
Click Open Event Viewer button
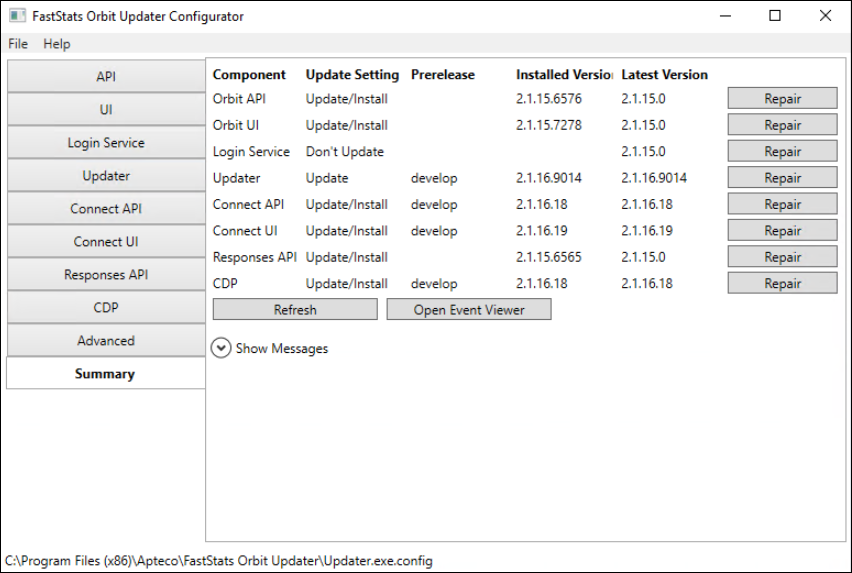click(x=469, y=310)
